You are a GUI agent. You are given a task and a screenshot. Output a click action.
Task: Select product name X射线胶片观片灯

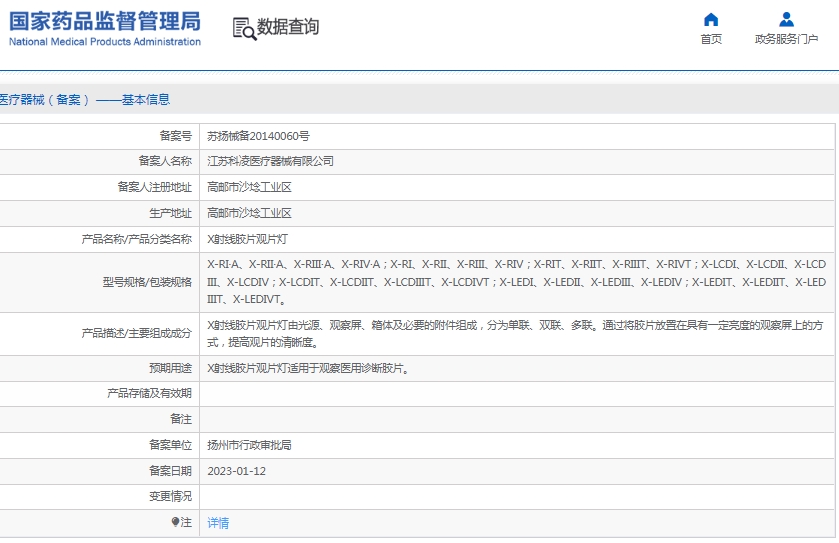(x=247, y=239)
